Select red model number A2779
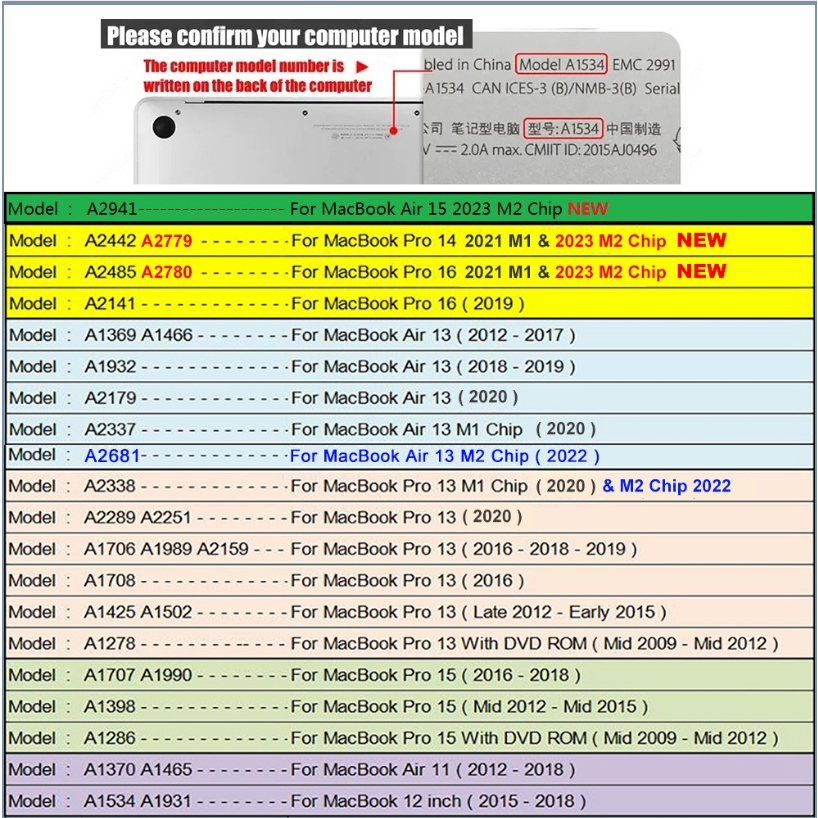This screenshot has width=818, height=818. (167, 241)
